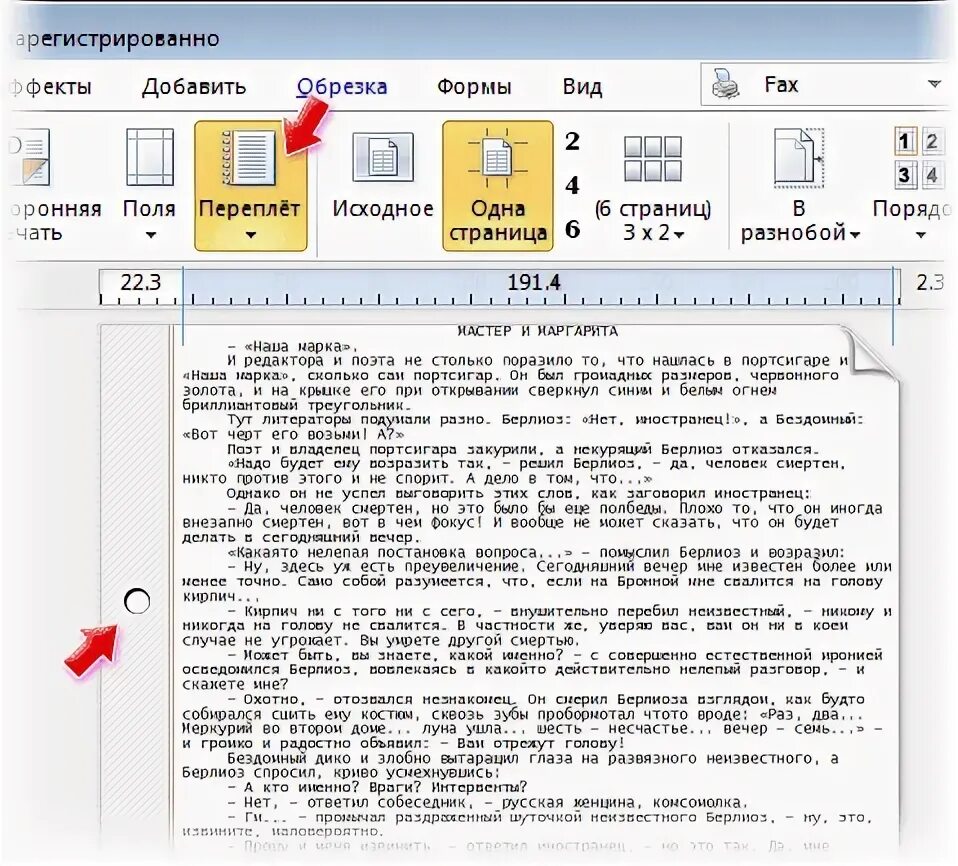Expand the Переплёт dropdown arrow

(x=250, y=235)
